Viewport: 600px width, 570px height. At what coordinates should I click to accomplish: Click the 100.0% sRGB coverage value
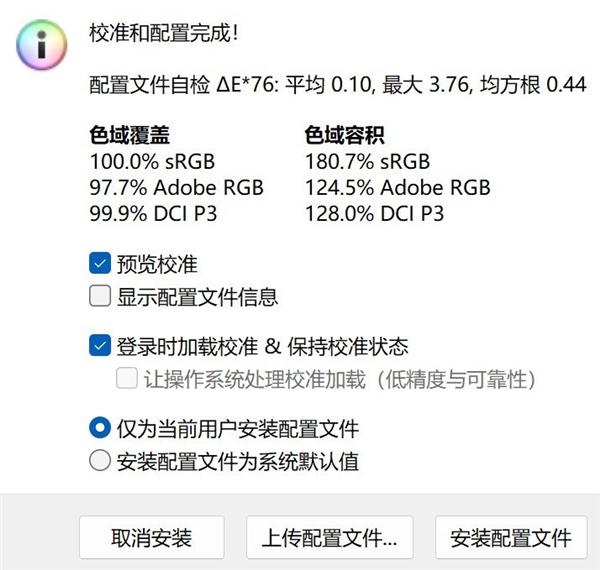(x=152, y=161)
